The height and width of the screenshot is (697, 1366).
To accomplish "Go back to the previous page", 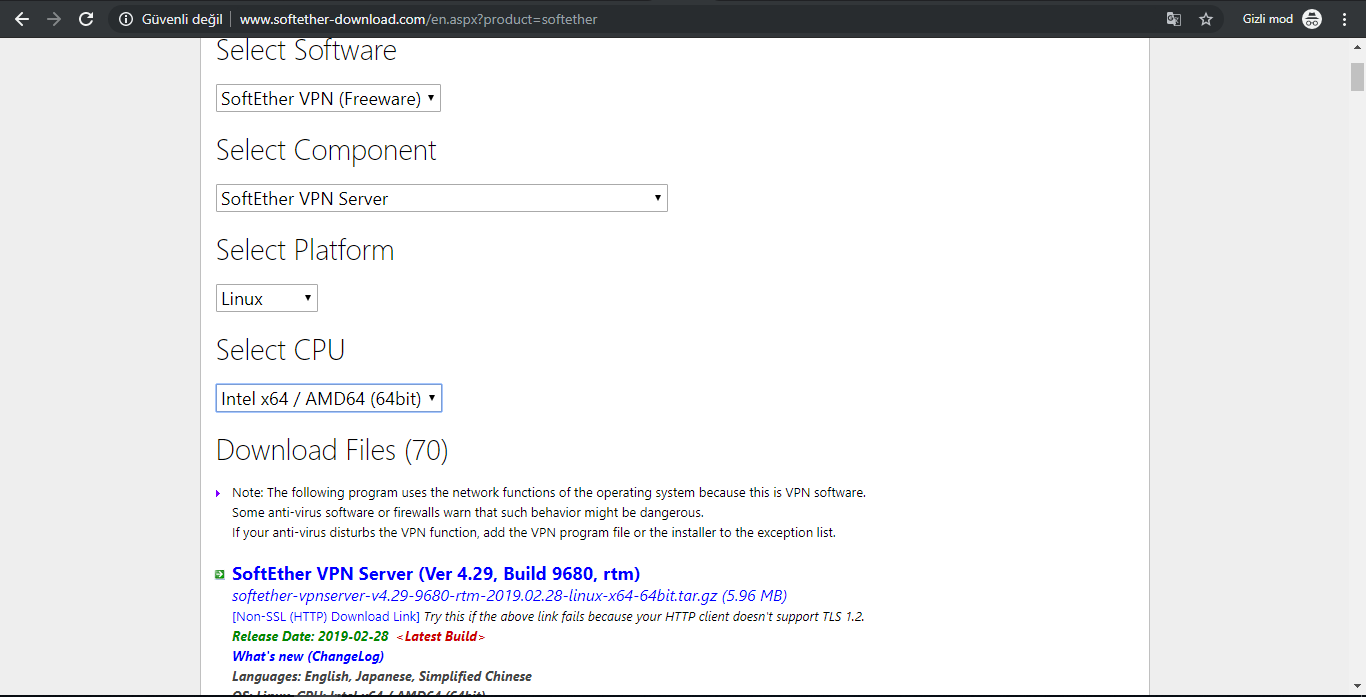I will pos(22,19).
